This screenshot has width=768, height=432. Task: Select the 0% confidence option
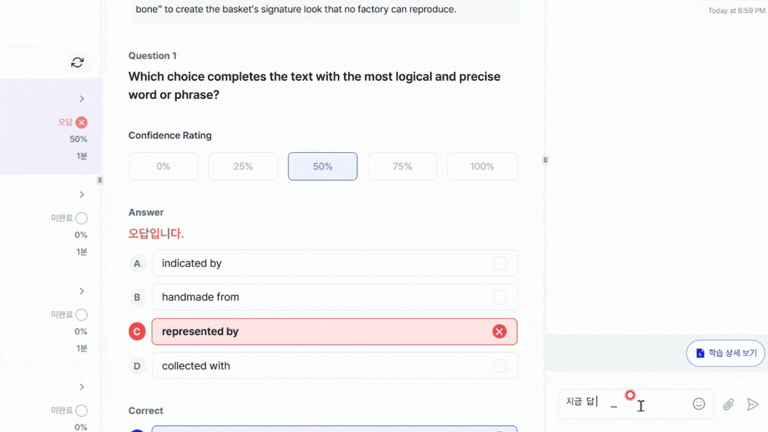point(163,167)
